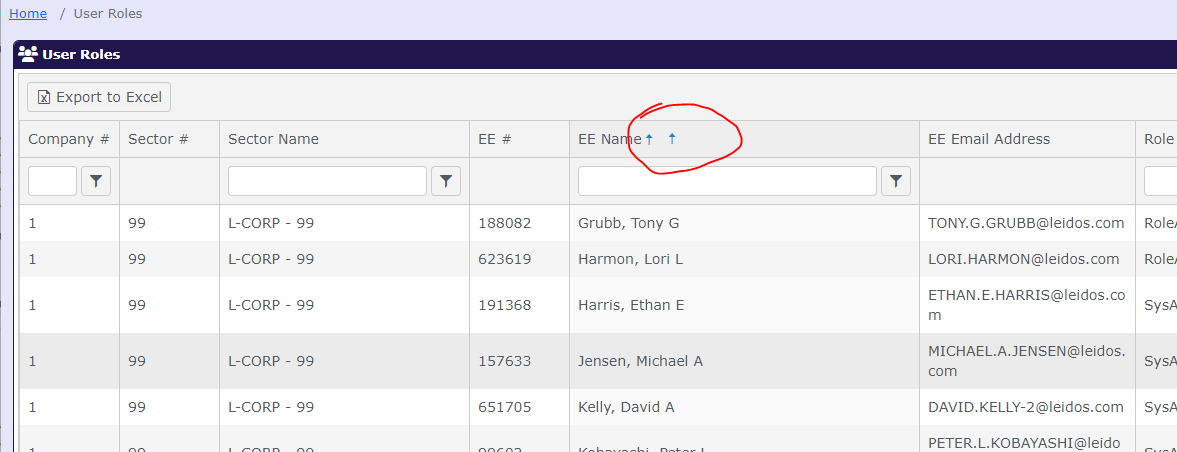
Task: Go to the Home breadcrumb link
Action: click(28, 14)
